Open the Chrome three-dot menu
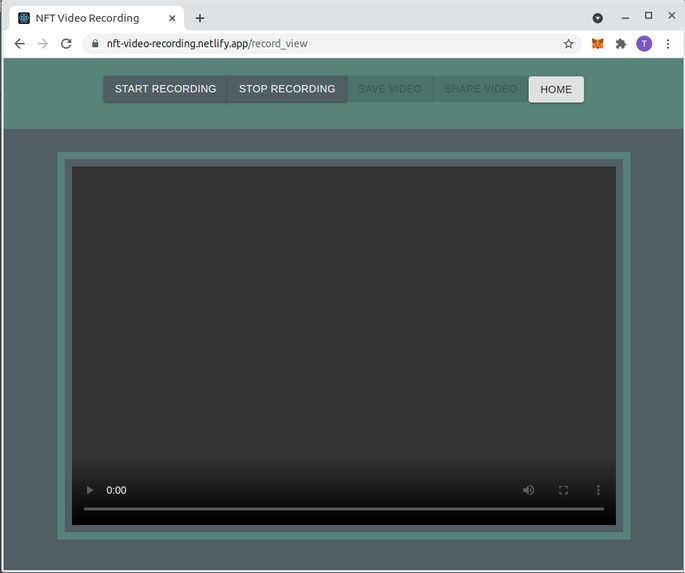 (668, 44)
